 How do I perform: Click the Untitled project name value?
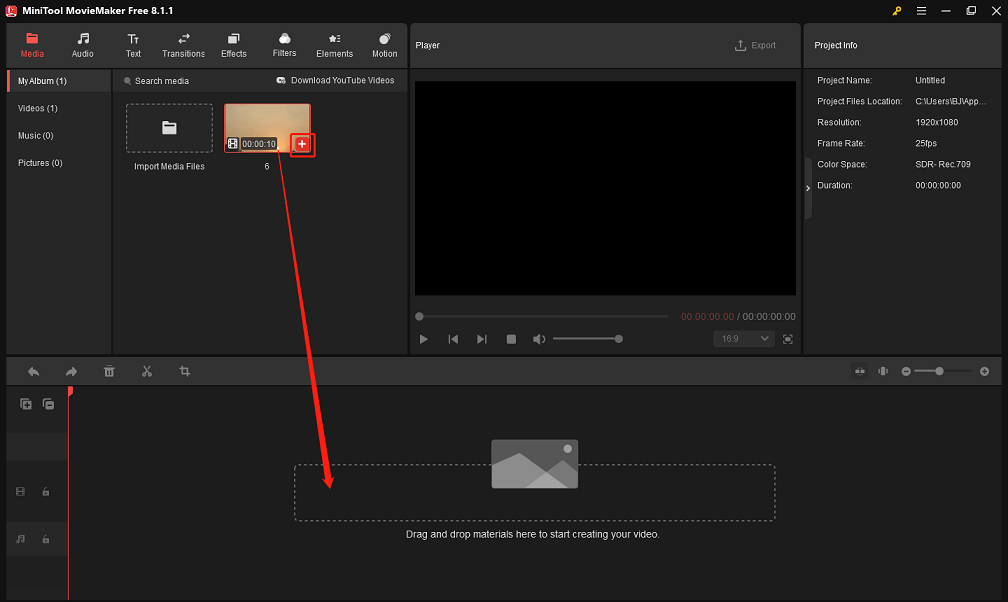pos(930,80)
